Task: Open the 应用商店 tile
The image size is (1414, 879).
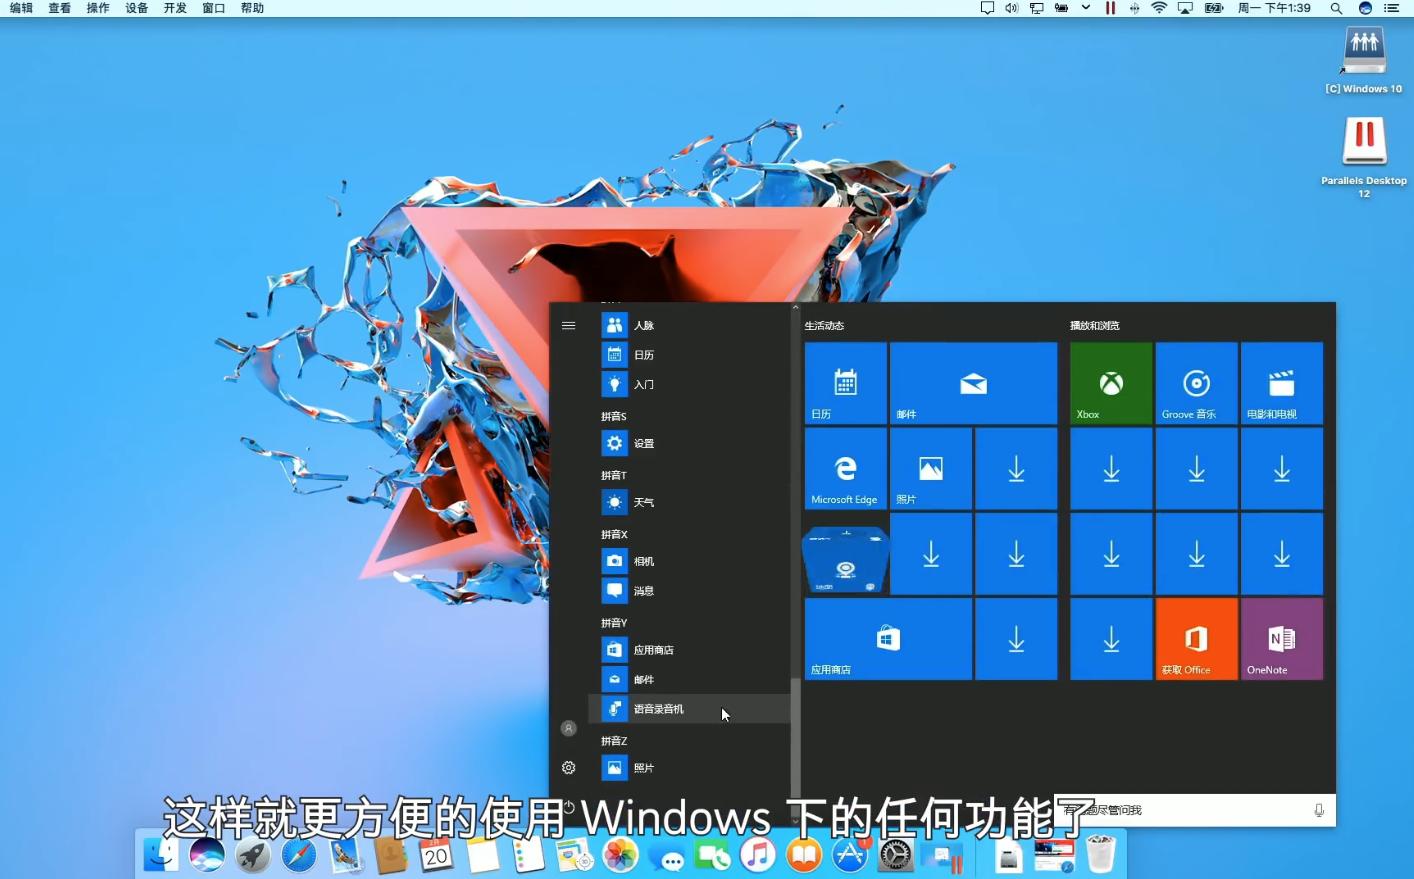Action: click(887, 638)
